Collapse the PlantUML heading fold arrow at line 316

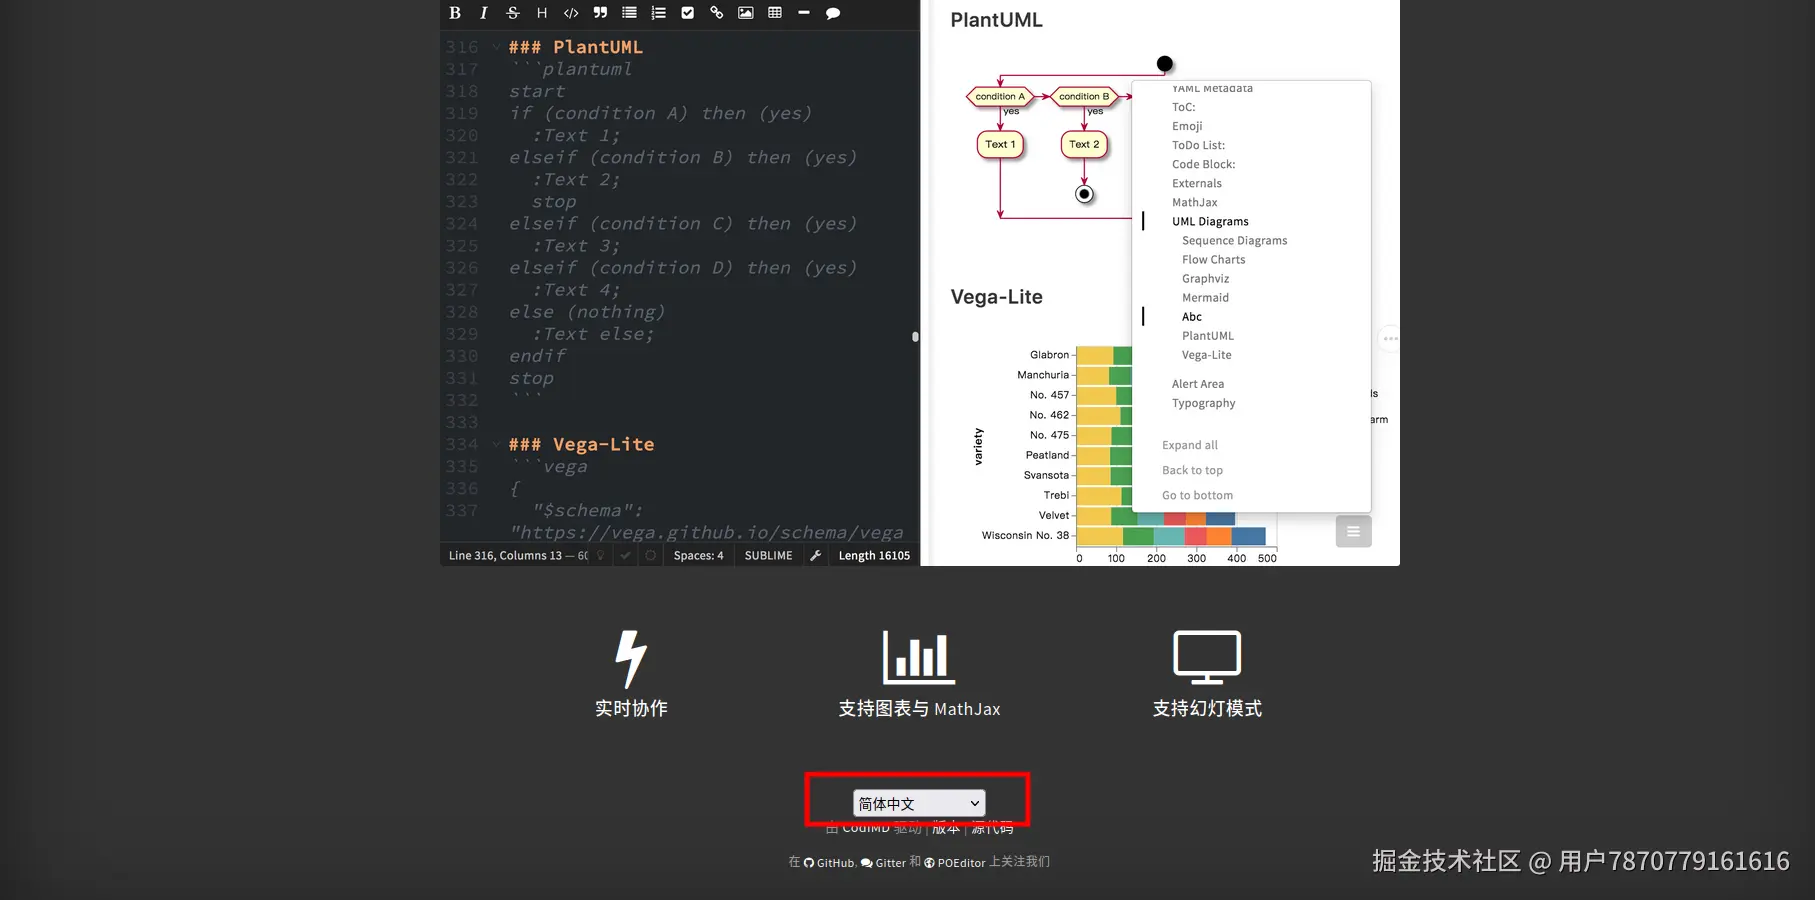(496, 47)
